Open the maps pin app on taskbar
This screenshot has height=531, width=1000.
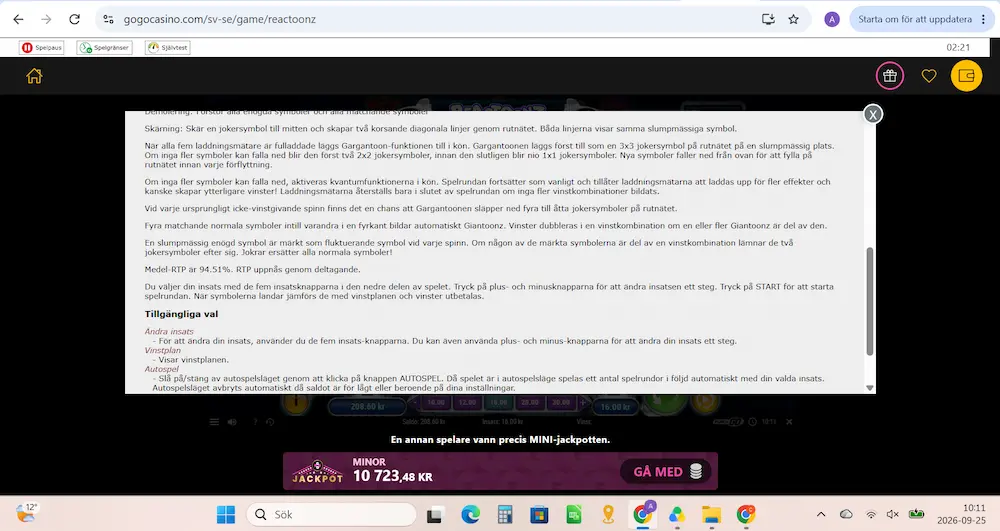click(x=608, y=514)
